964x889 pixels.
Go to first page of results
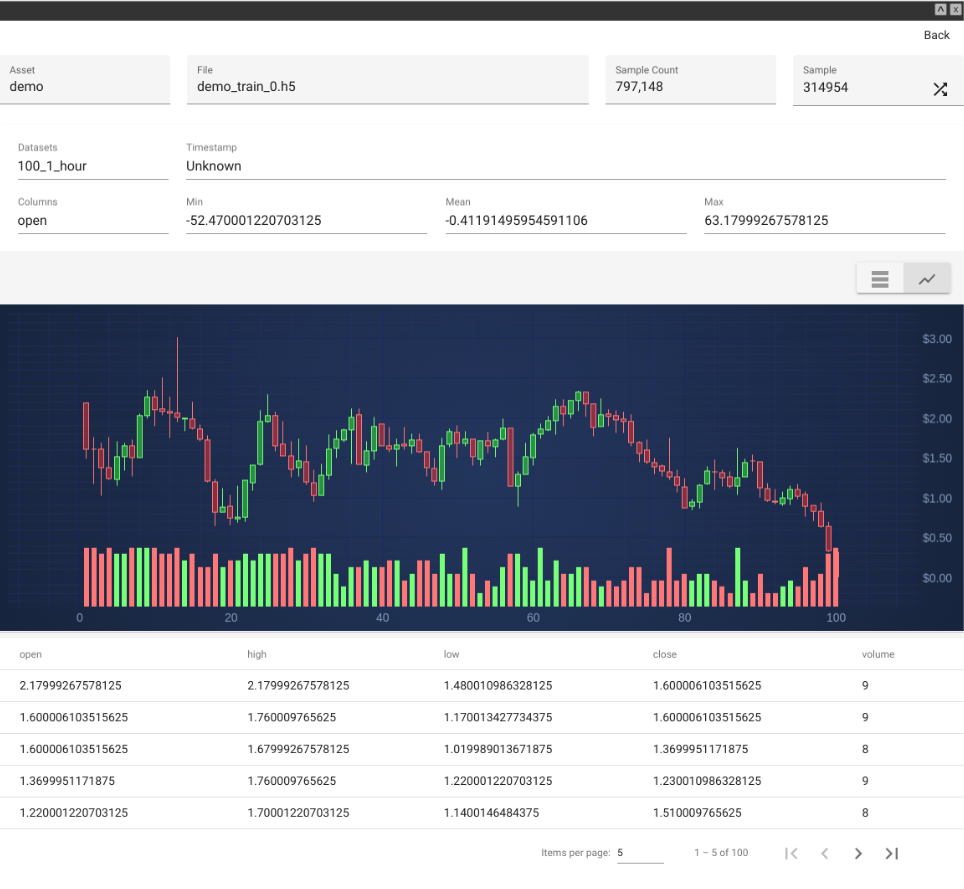[791, 853]
